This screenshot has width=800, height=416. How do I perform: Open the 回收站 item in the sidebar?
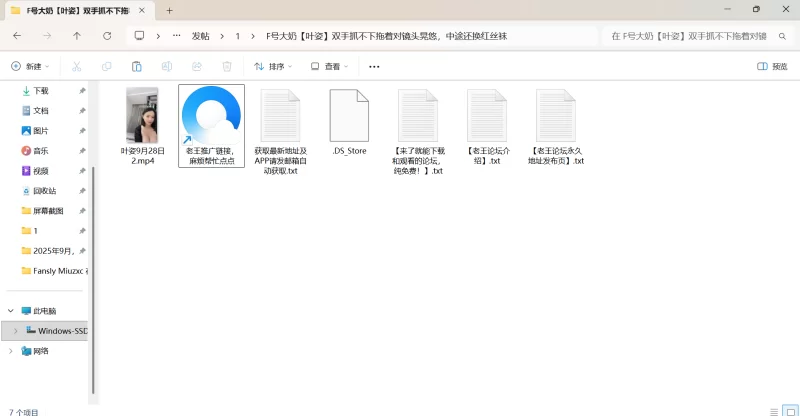[44, 191]
